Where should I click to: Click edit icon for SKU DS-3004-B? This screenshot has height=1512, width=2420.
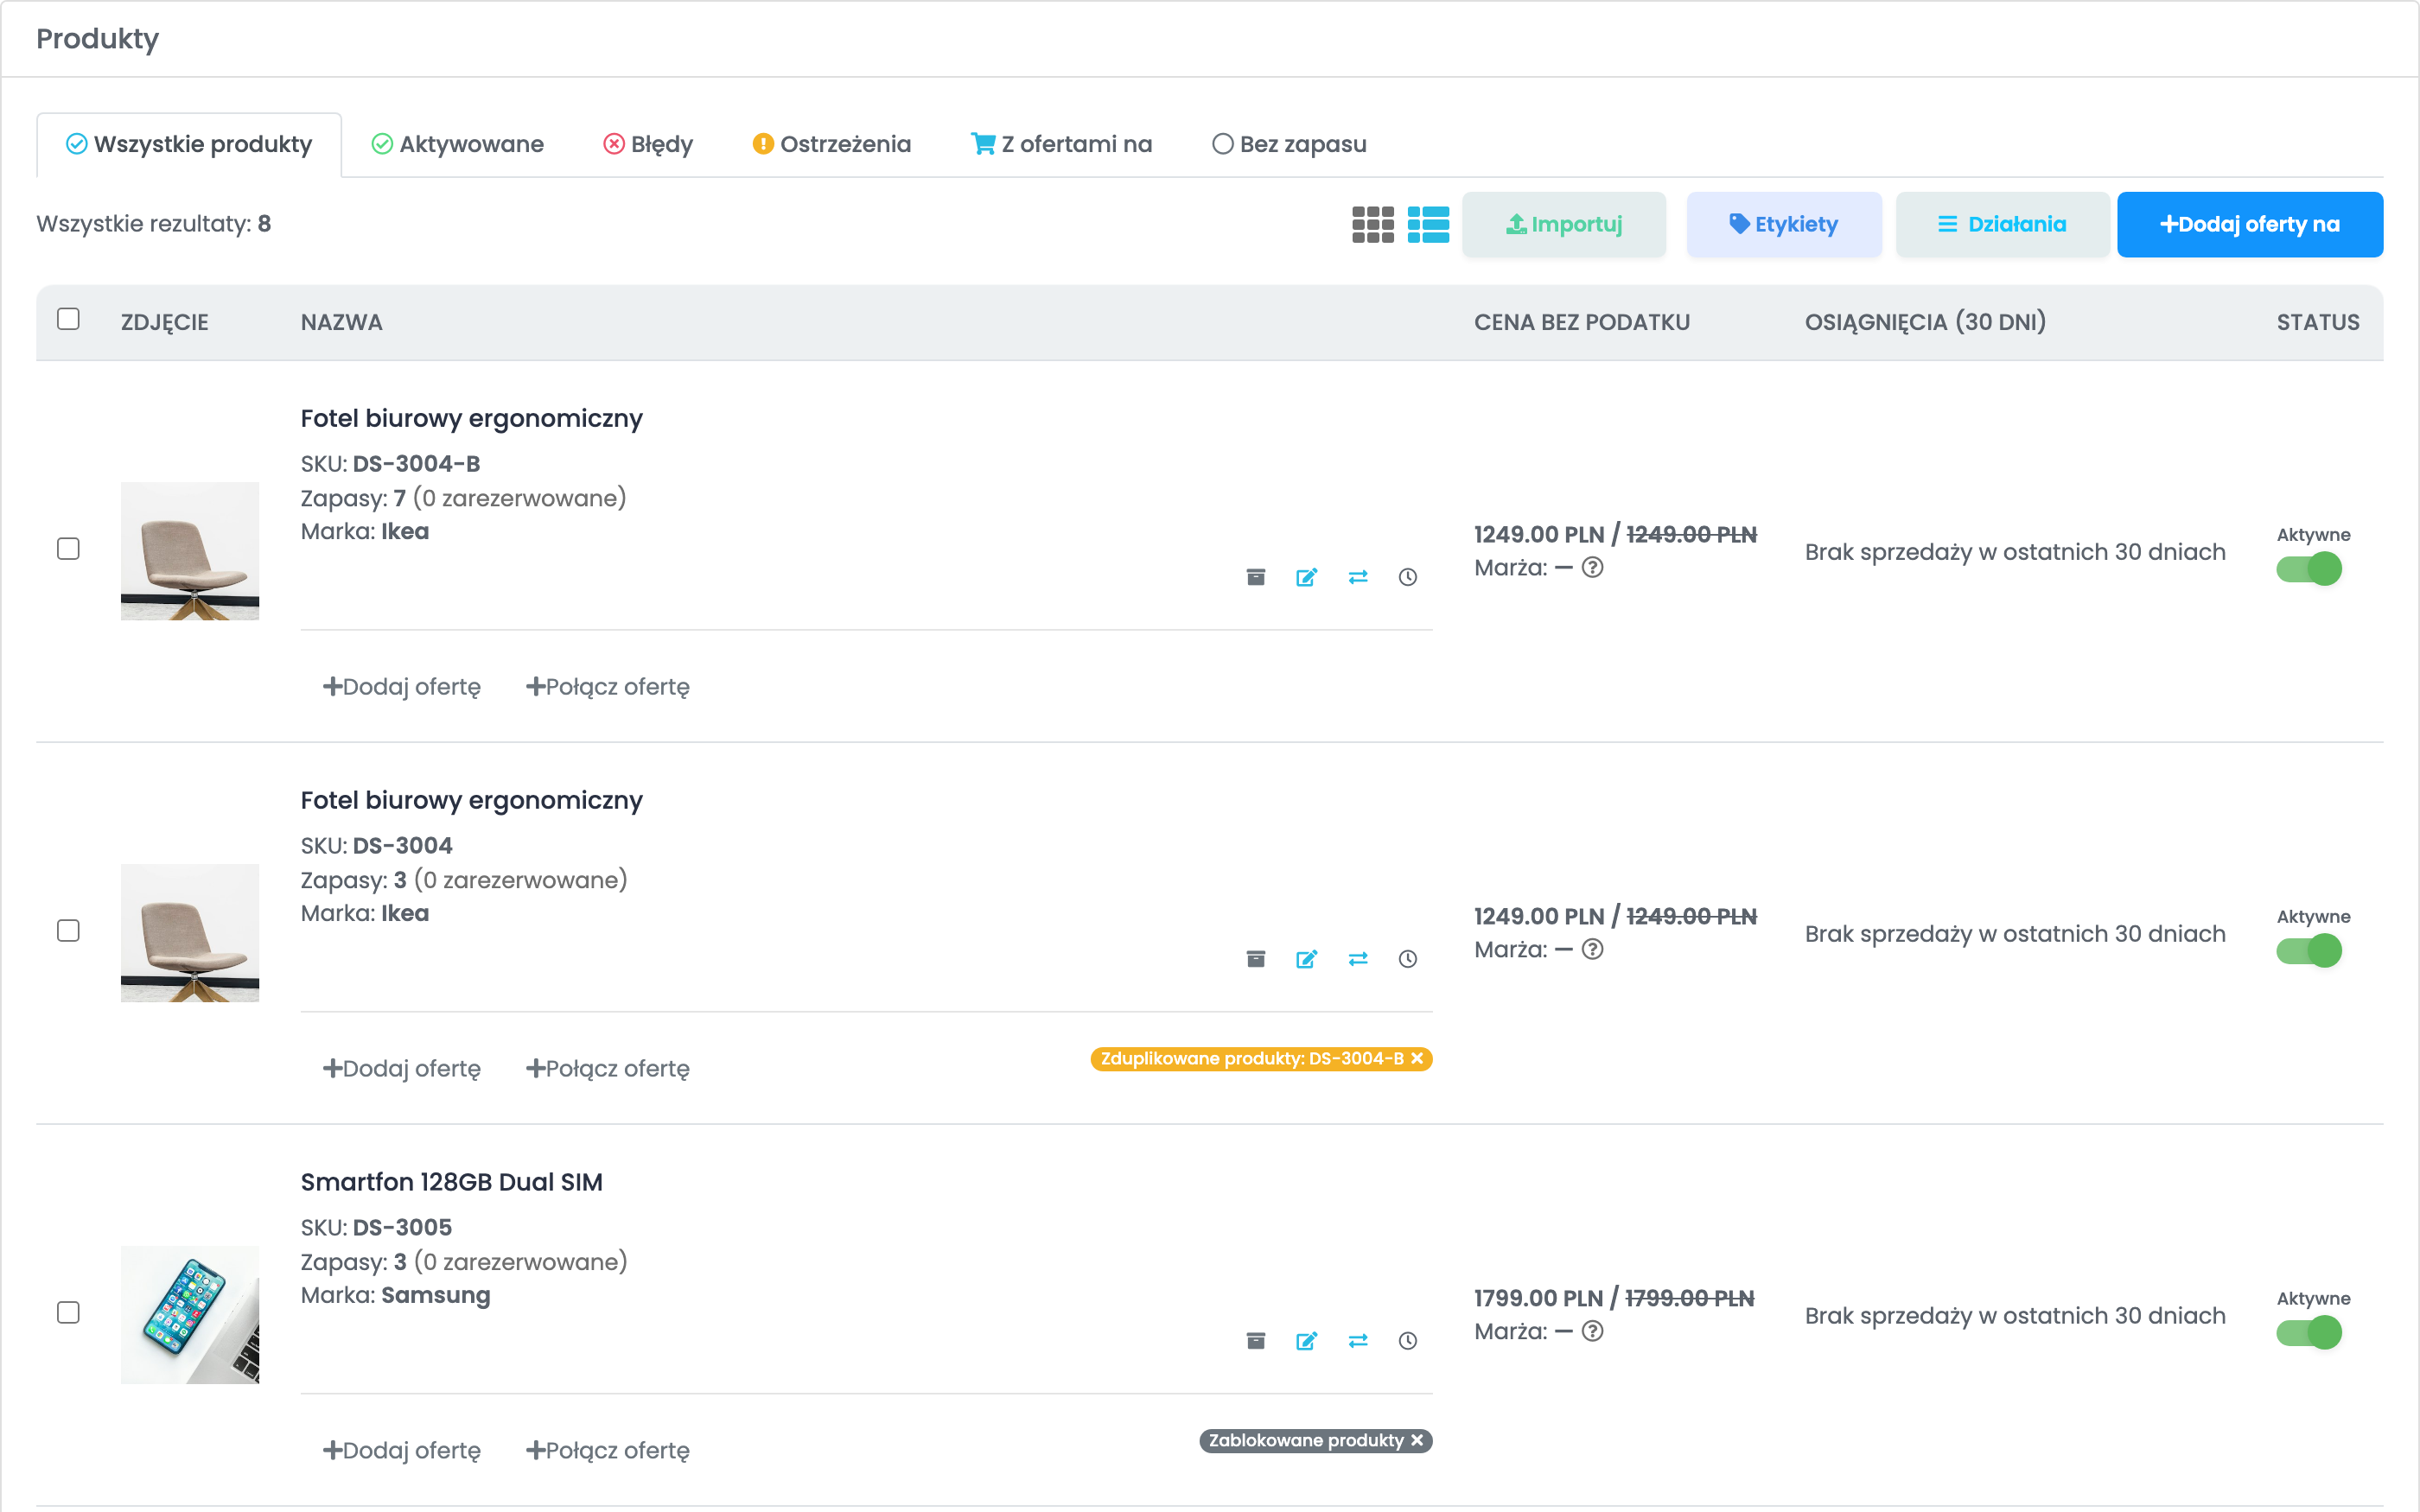[x=1306, y=577]
